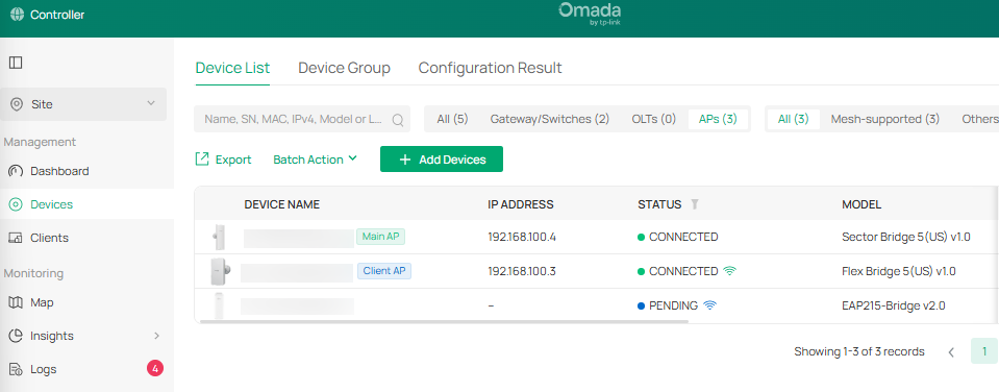Screen dimensions: 999x392
Task: Click IP address 192.168.100.3
Action: pos(522,272)
